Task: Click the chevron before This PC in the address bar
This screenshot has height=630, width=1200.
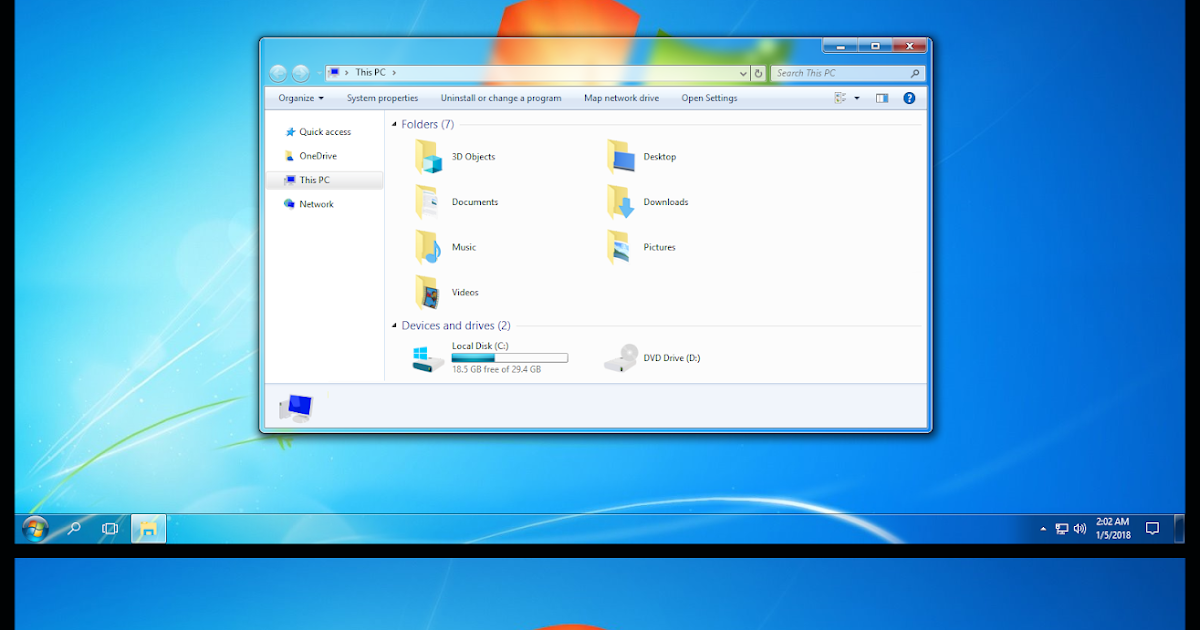Action: click(348, 73)
